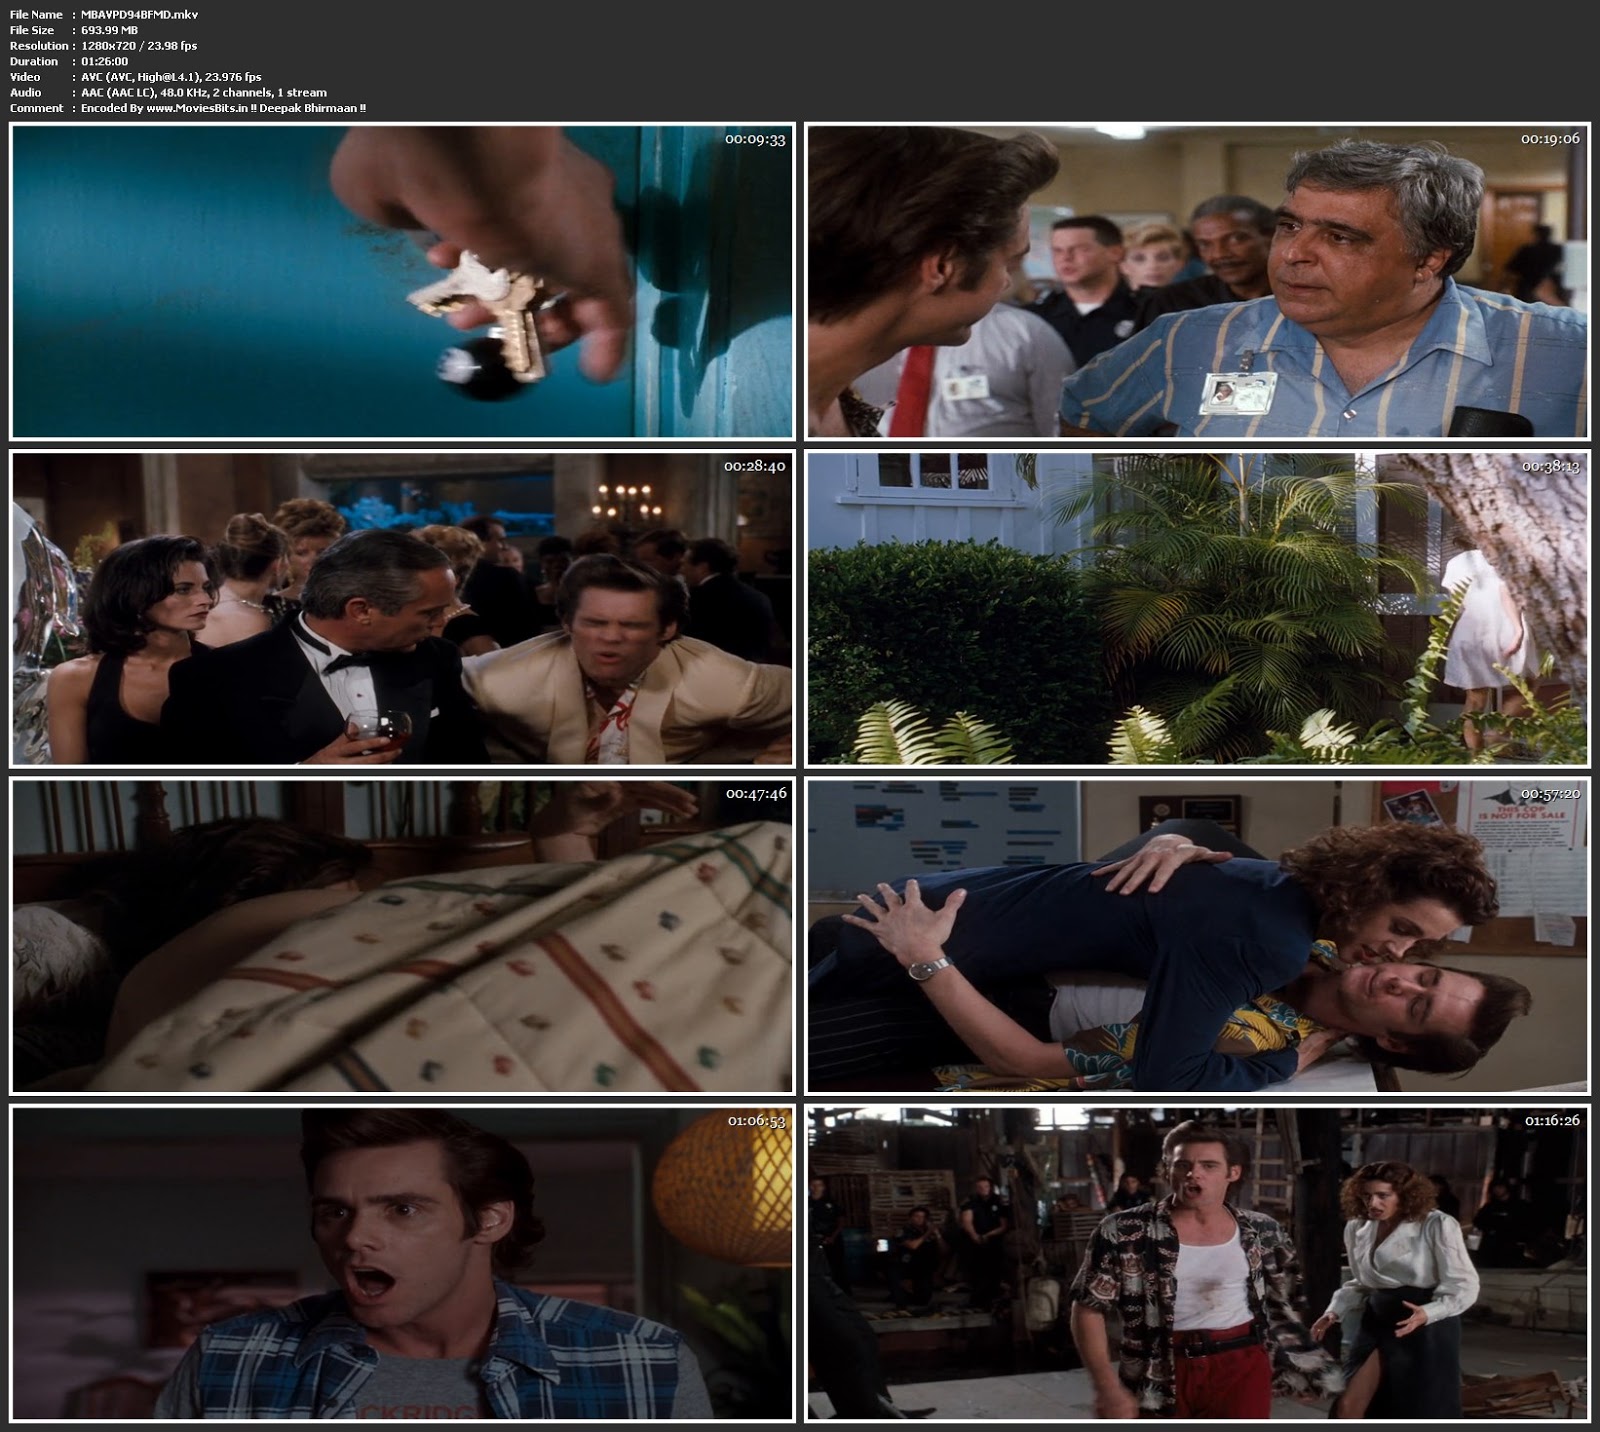
Task: Click the 00:28:40 timestamp label
Action: point(755,466)
